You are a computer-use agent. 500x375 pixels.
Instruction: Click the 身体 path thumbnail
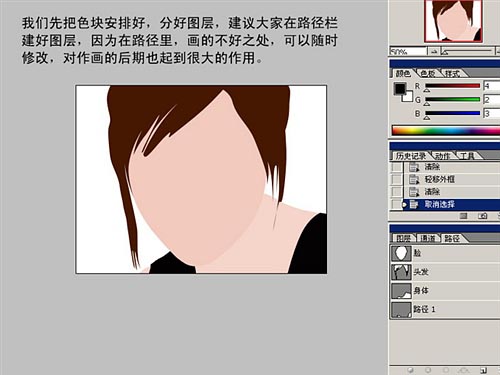[401, 291]
